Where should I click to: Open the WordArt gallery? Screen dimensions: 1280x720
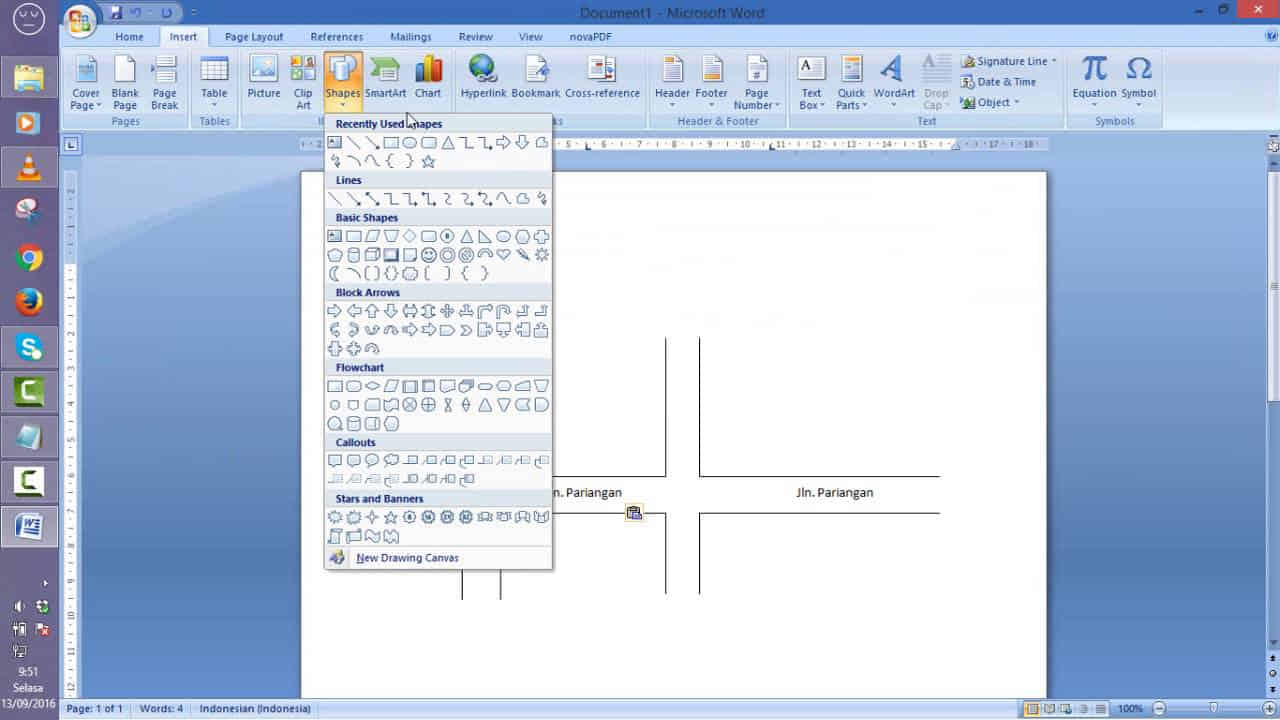tap(894, 81)
